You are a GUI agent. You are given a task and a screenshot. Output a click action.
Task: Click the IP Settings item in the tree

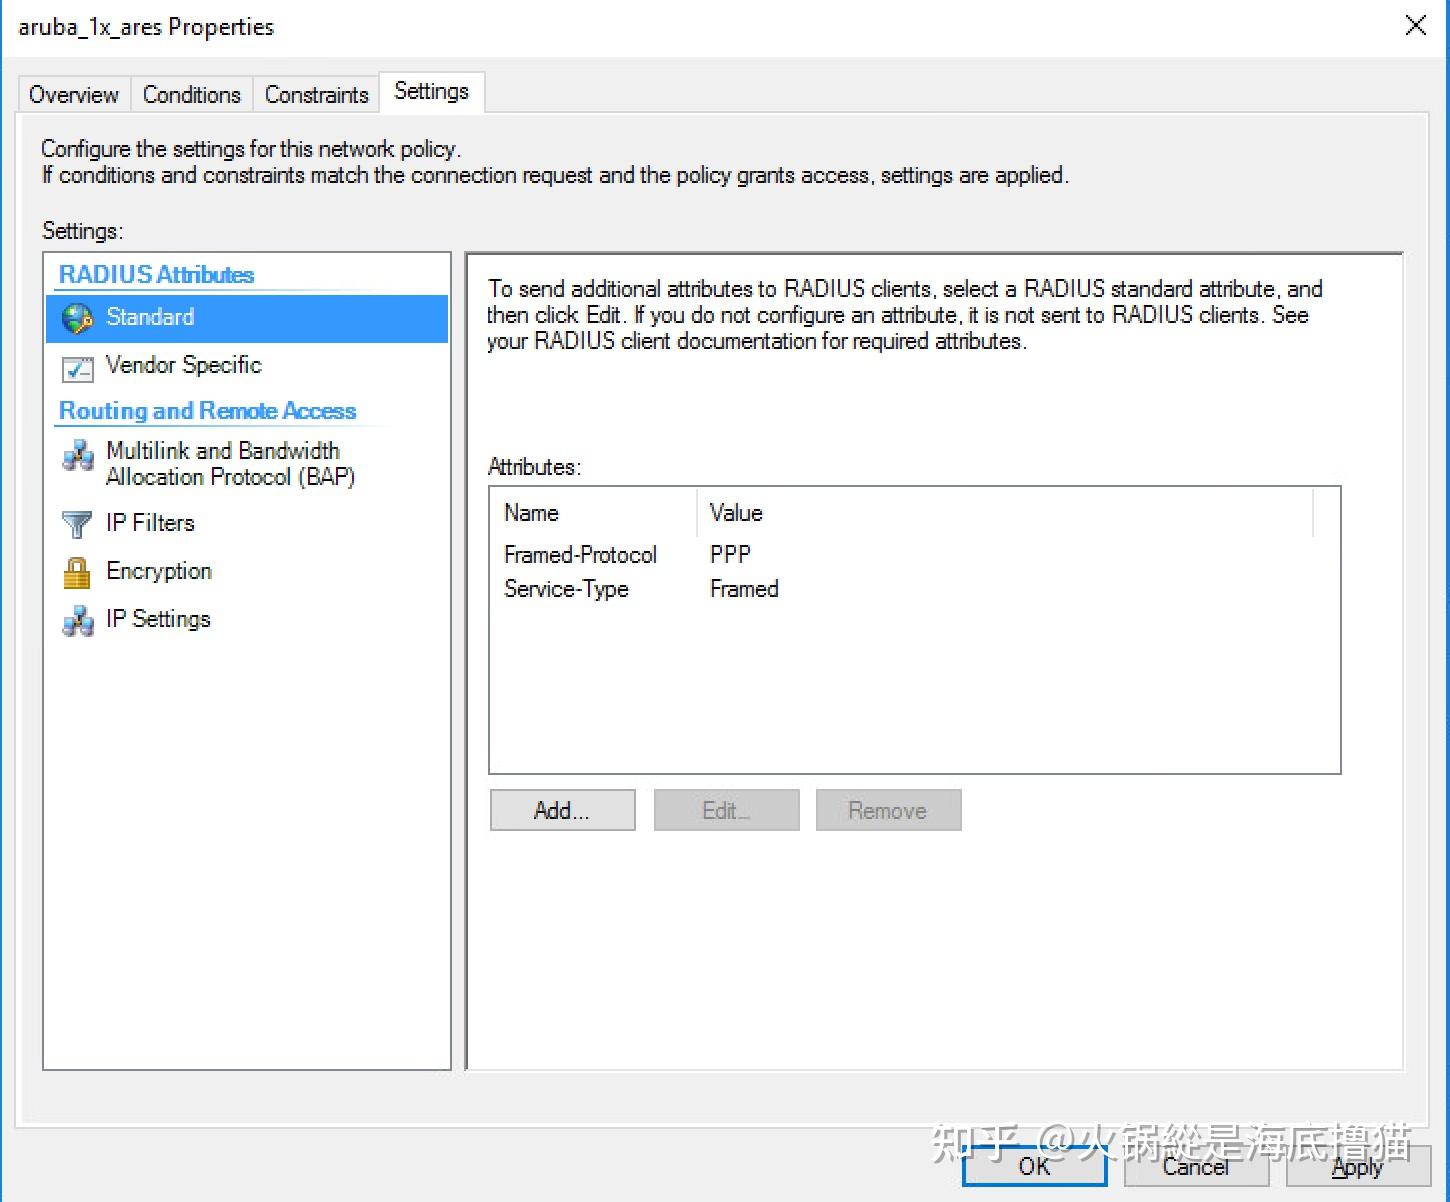[157, 618]
